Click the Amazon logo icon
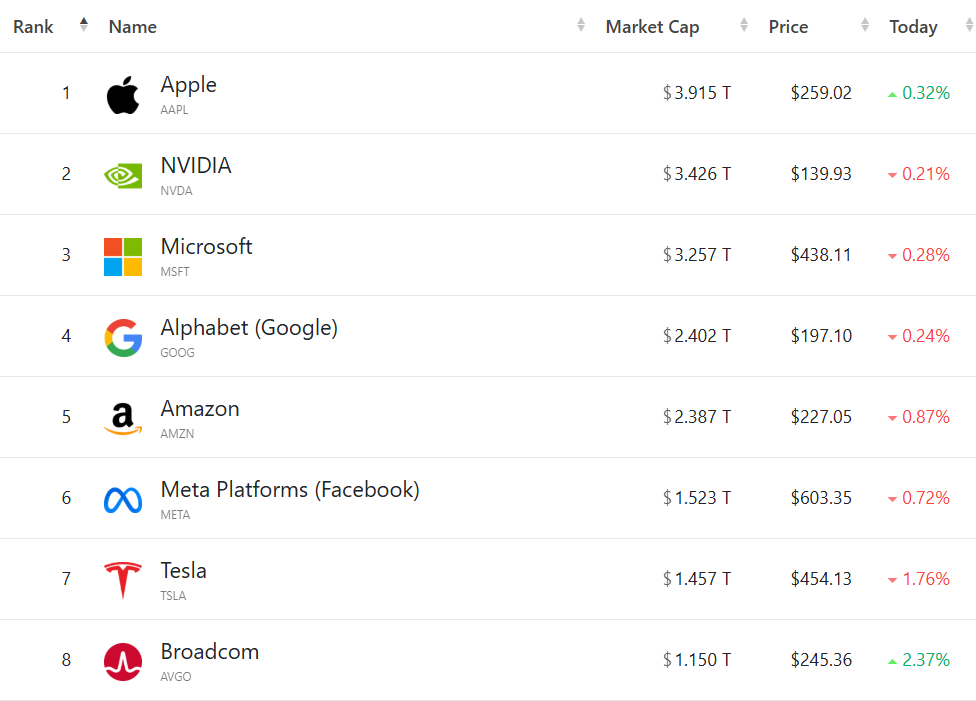 point(123,418)
